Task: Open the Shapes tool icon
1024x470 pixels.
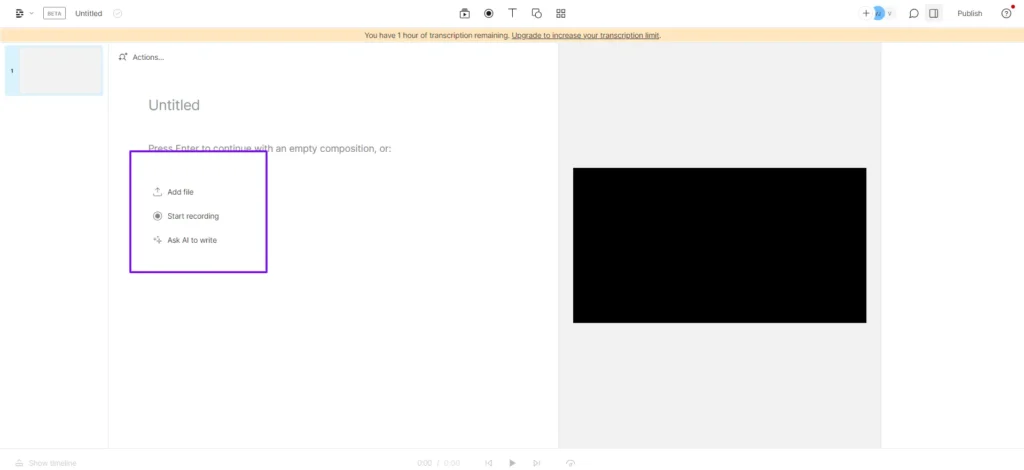Action: (x=537, y=13)
